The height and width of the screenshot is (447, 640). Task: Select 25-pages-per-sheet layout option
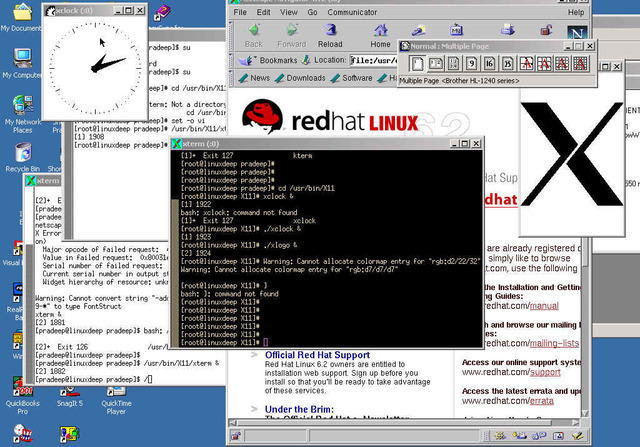click(507, 64)
